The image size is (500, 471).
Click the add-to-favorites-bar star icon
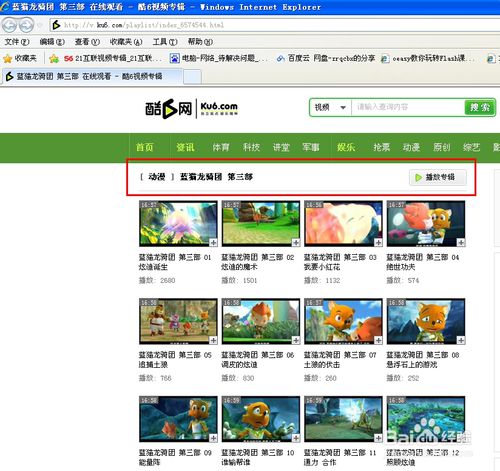[54, 59]
